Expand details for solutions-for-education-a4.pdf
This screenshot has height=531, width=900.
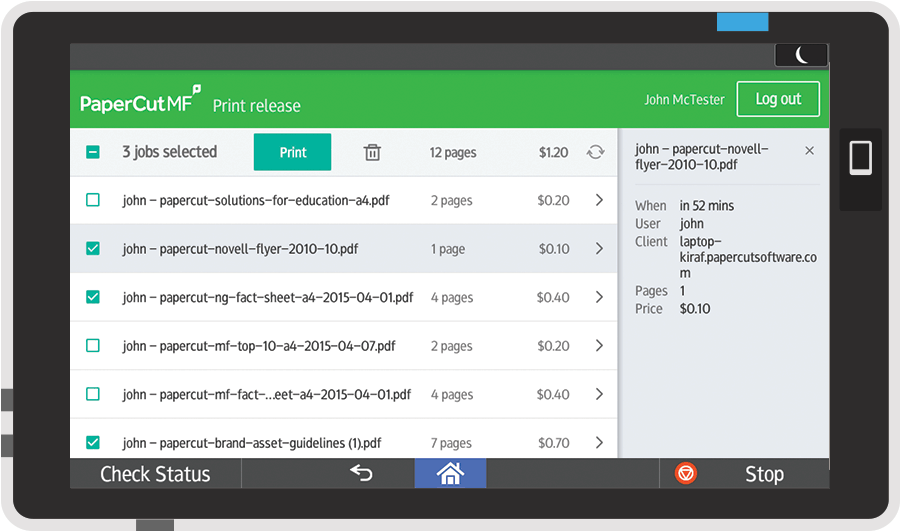(x=599, y=200)
